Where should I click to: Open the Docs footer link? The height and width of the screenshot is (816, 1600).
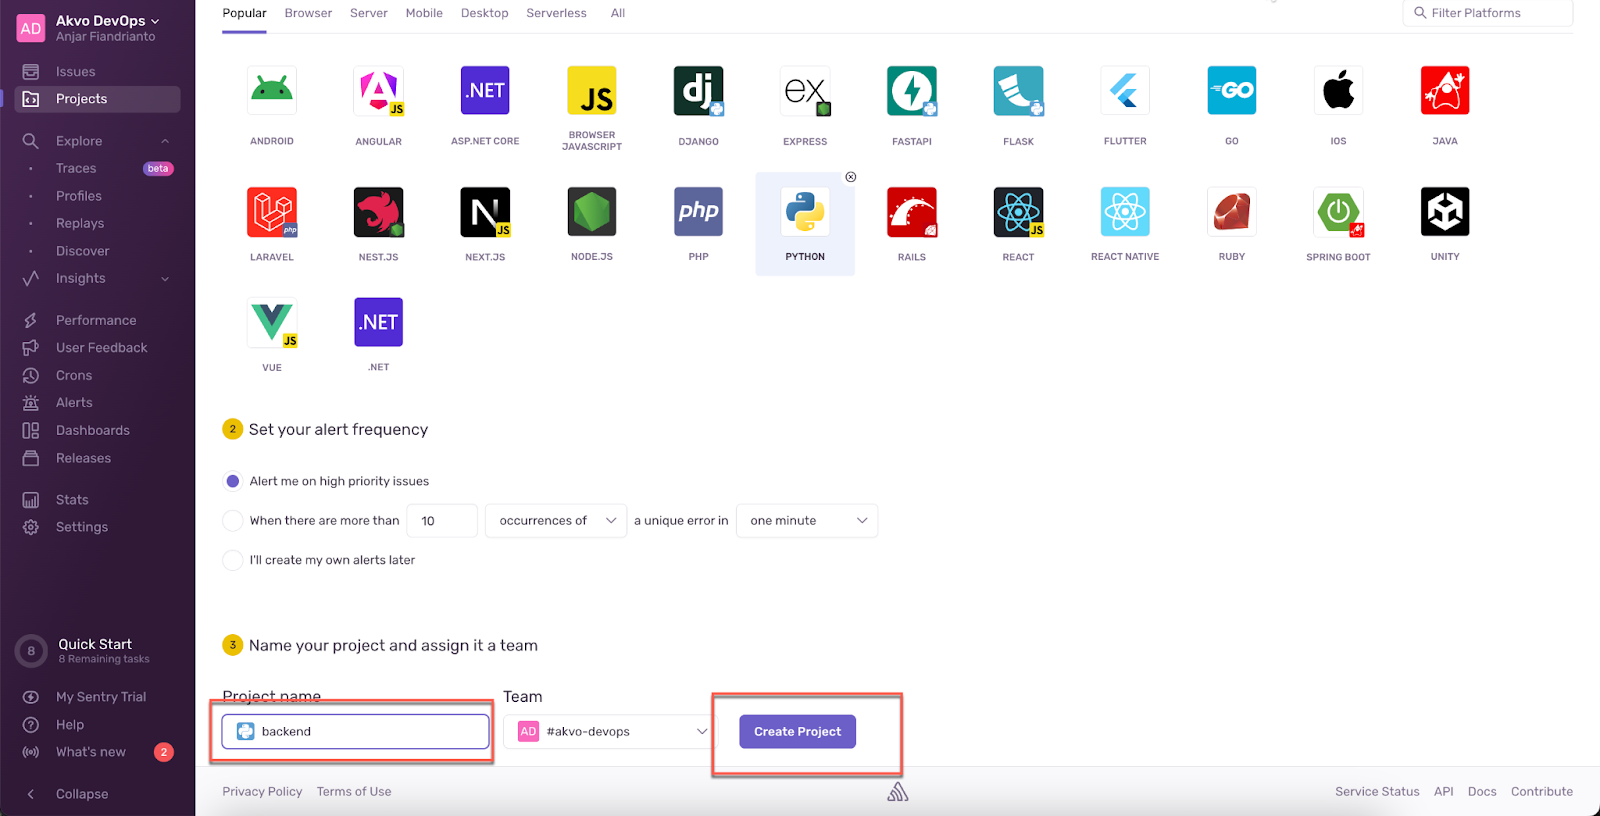[1482, 792]
